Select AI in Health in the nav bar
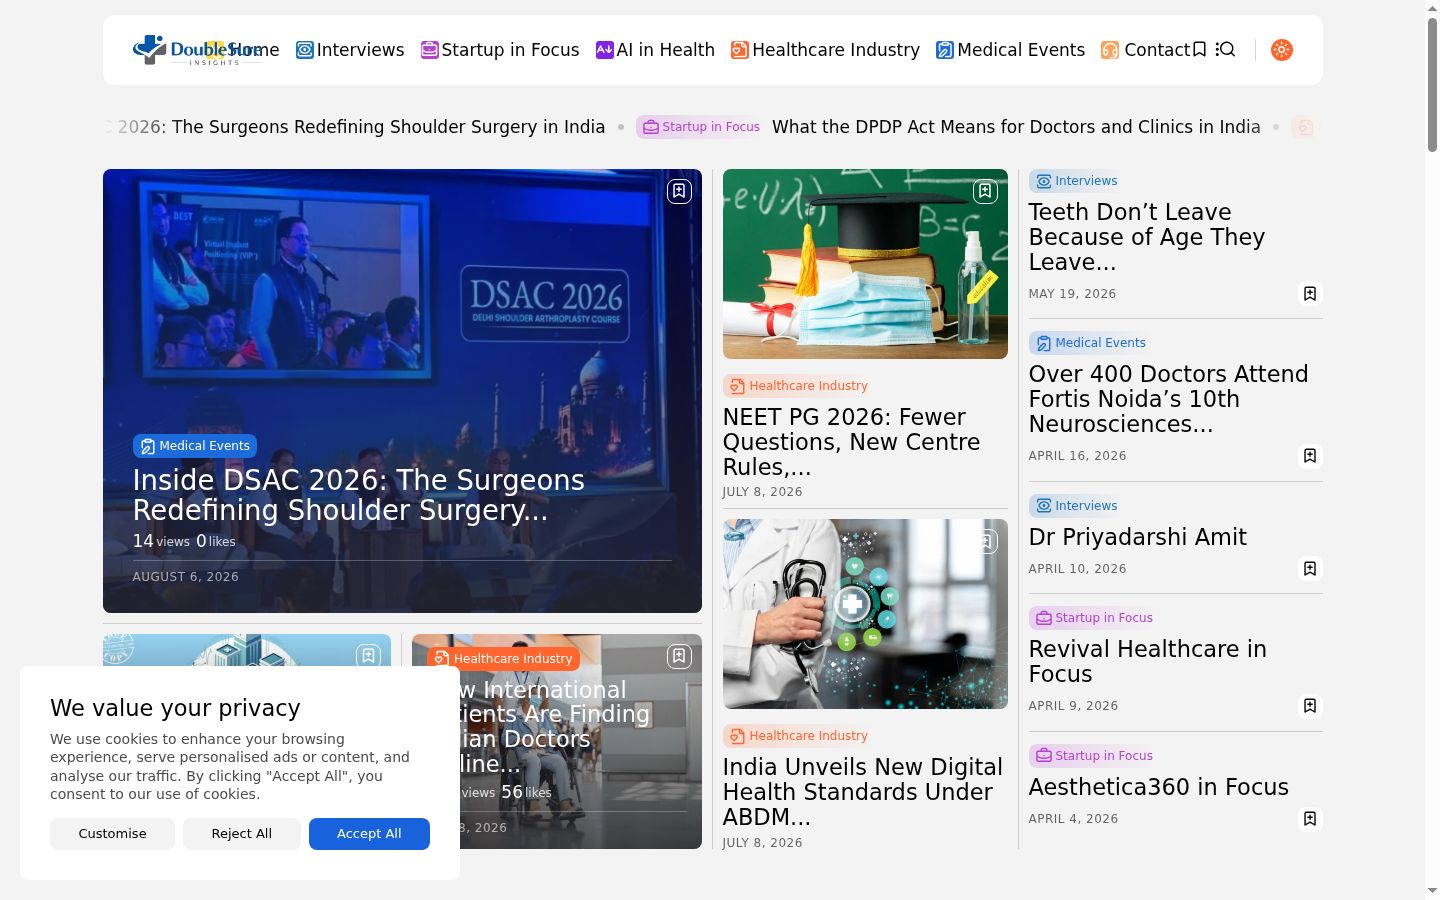Screen dimensions: 1440x900 [655, 50]
